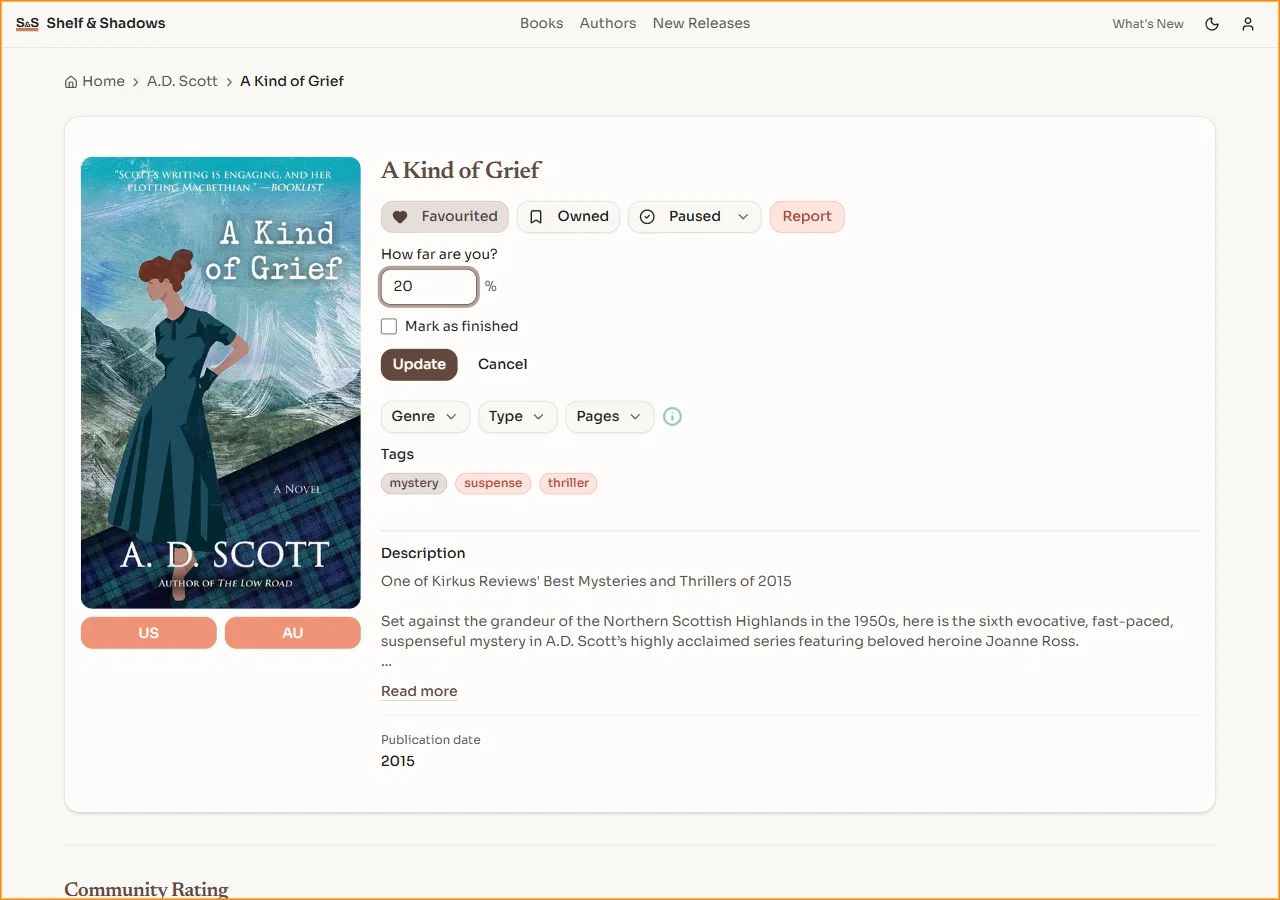Screen dimensions: 1280x900
Task: Select the thriller tag
Action: 568,484
